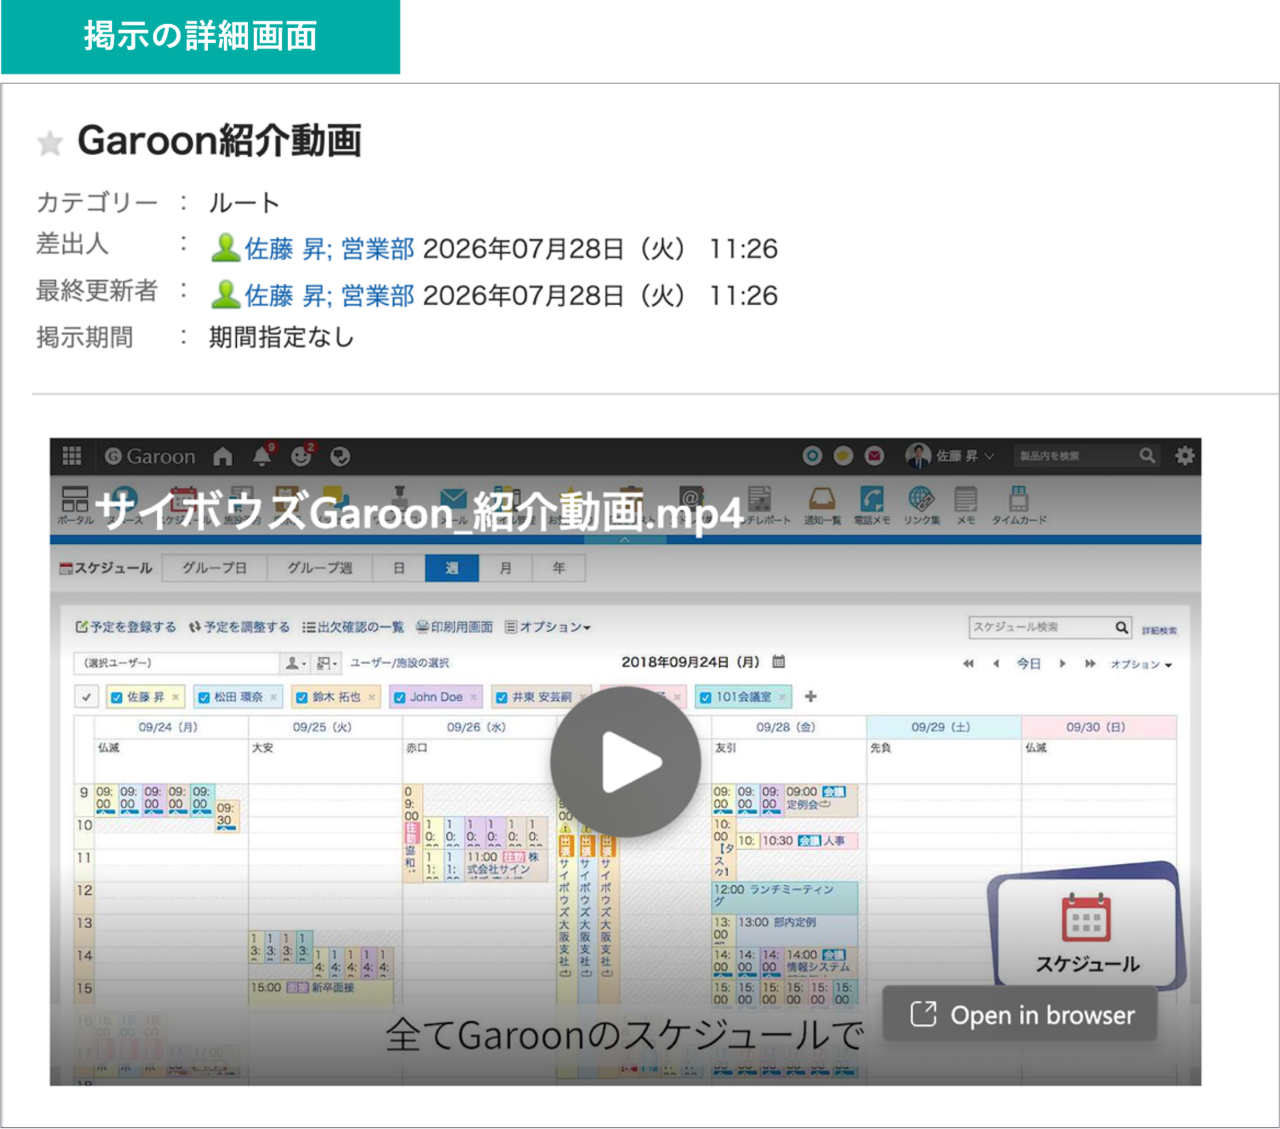
Task: Click 予定を調整する link
Action: coord(240,627)
